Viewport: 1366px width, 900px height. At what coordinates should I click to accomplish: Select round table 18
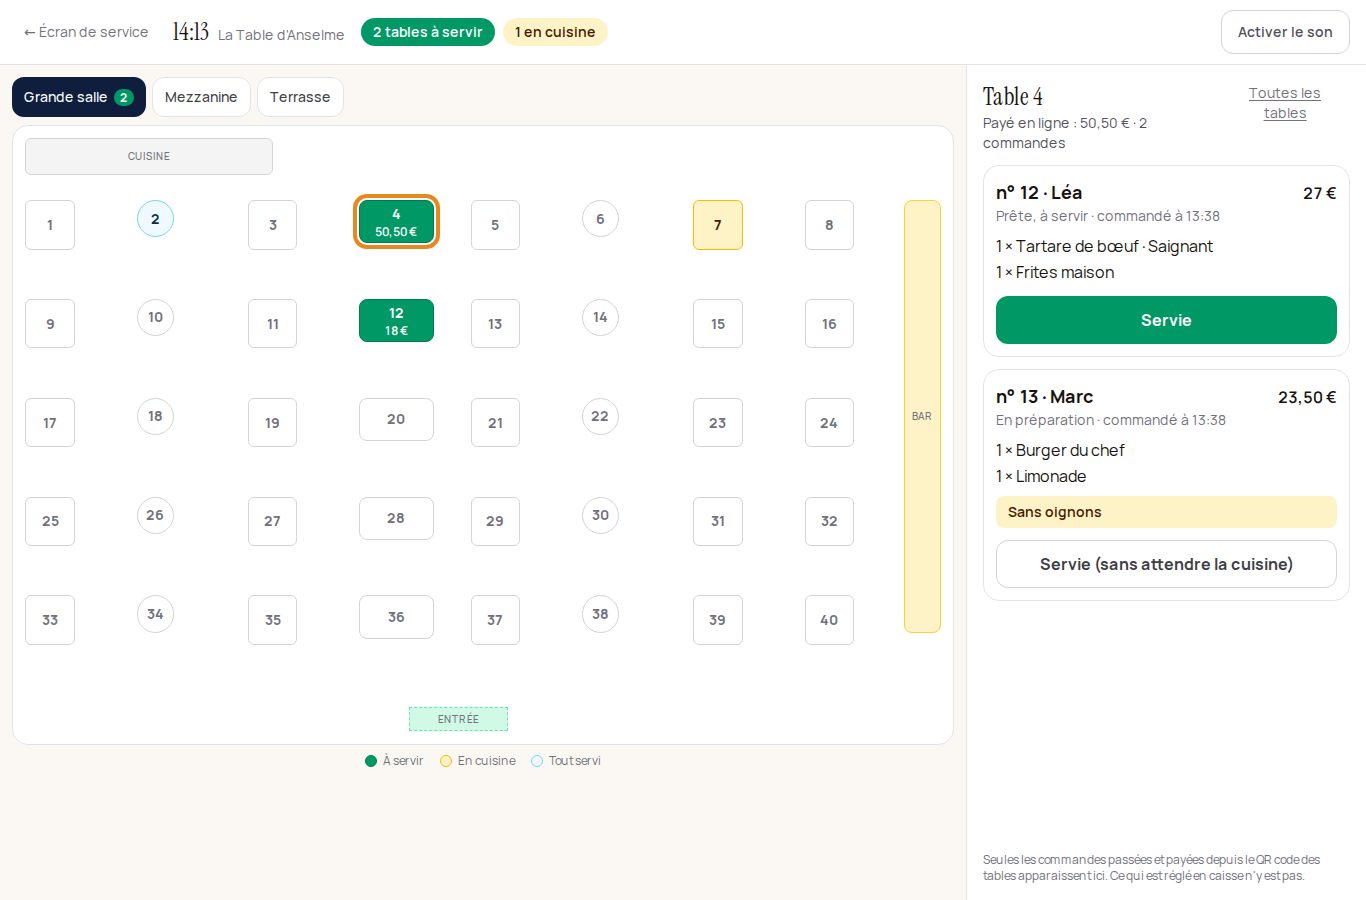click(155, 416)
